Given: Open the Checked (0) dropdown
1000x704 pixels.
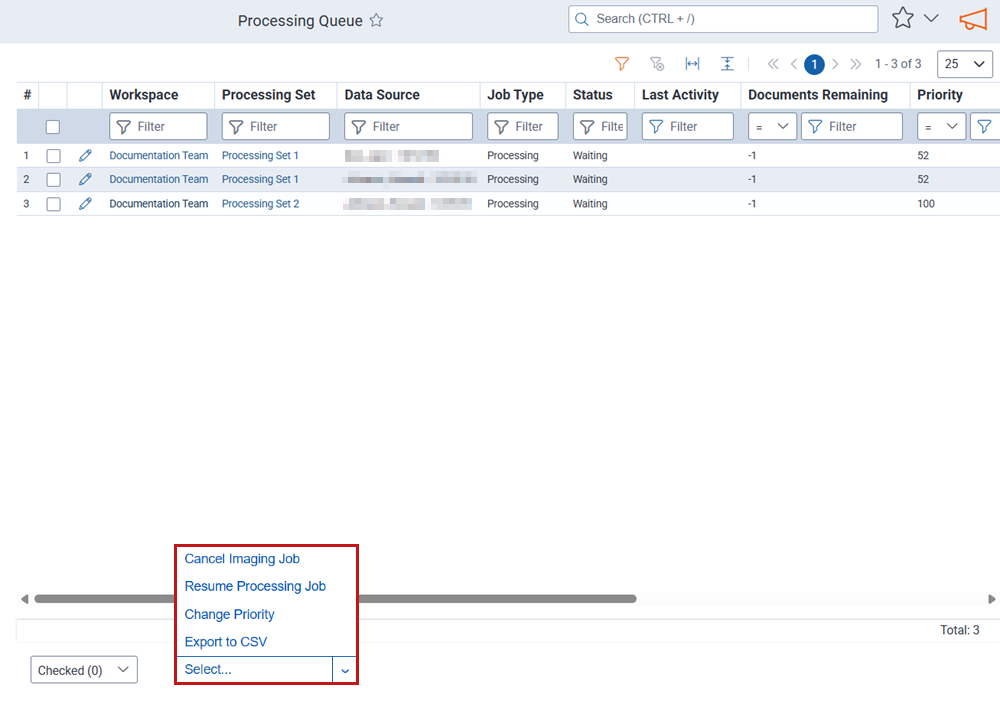Looking at the screenshot, I should pyautogui.click(x=84, y=670).
